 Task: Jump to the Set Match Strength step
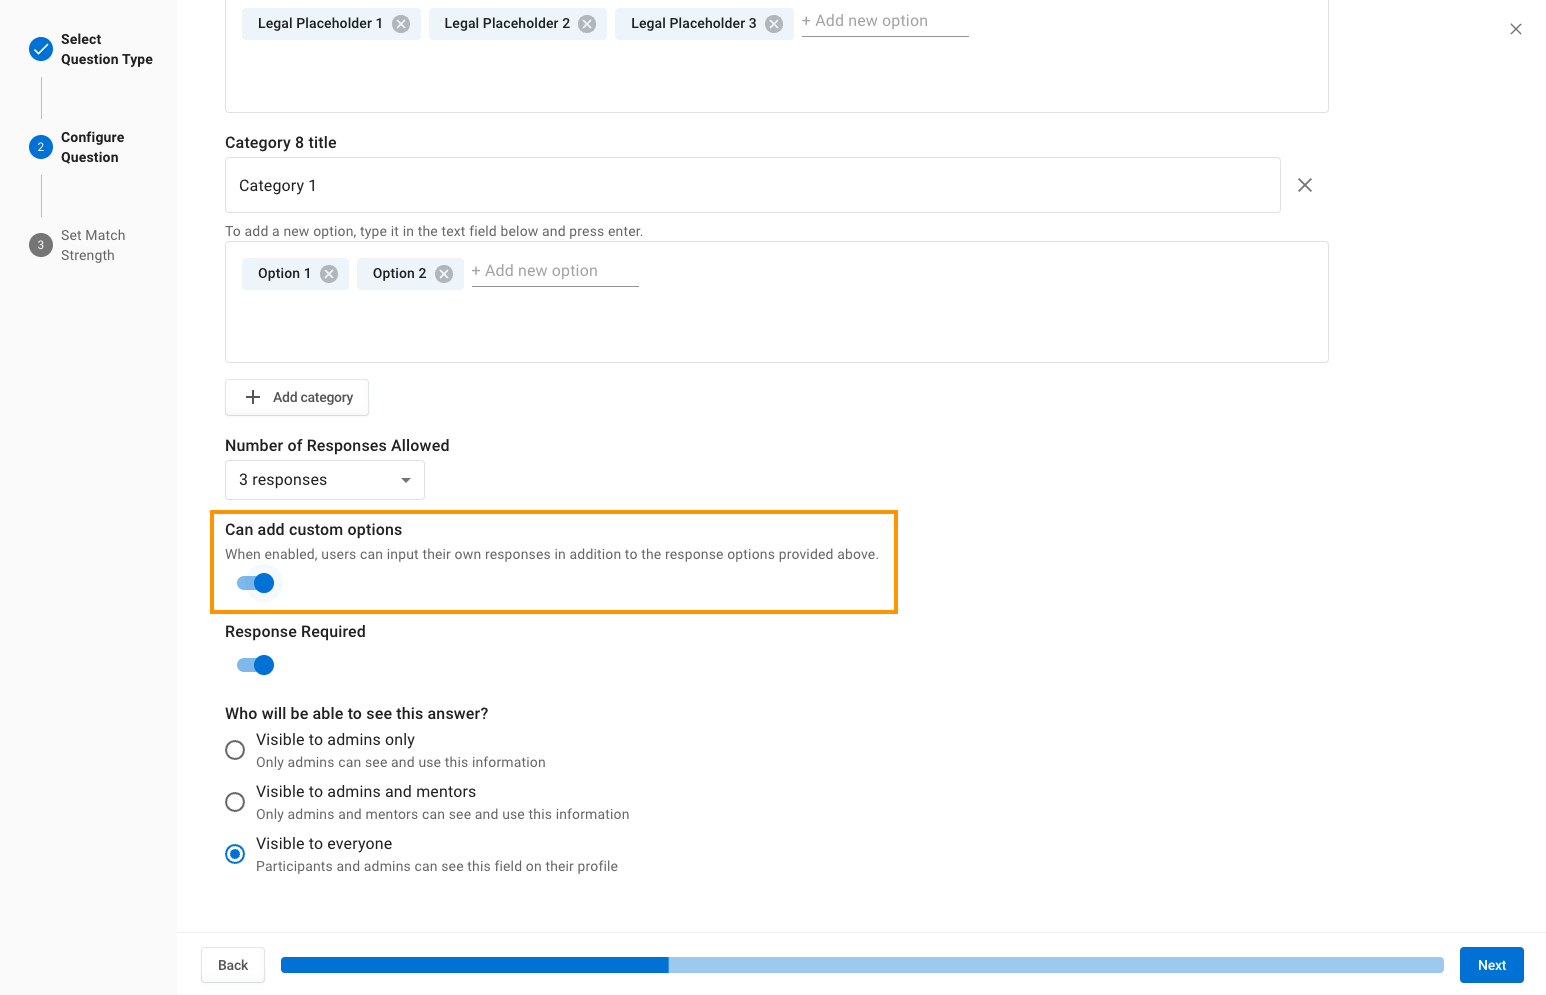pyautogui.click(x=91, y=245)
